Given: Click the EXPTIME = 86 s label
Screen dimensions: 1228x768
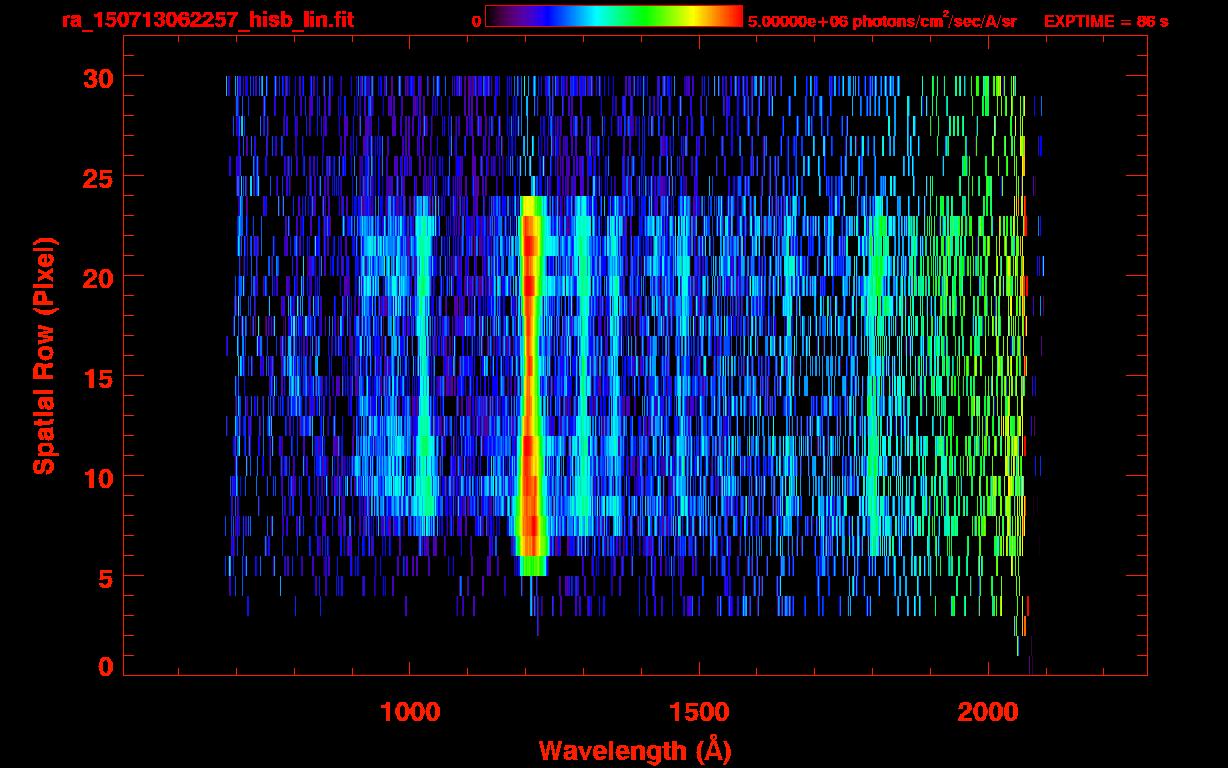Looking at the screenshot, I should [1105, 21].
